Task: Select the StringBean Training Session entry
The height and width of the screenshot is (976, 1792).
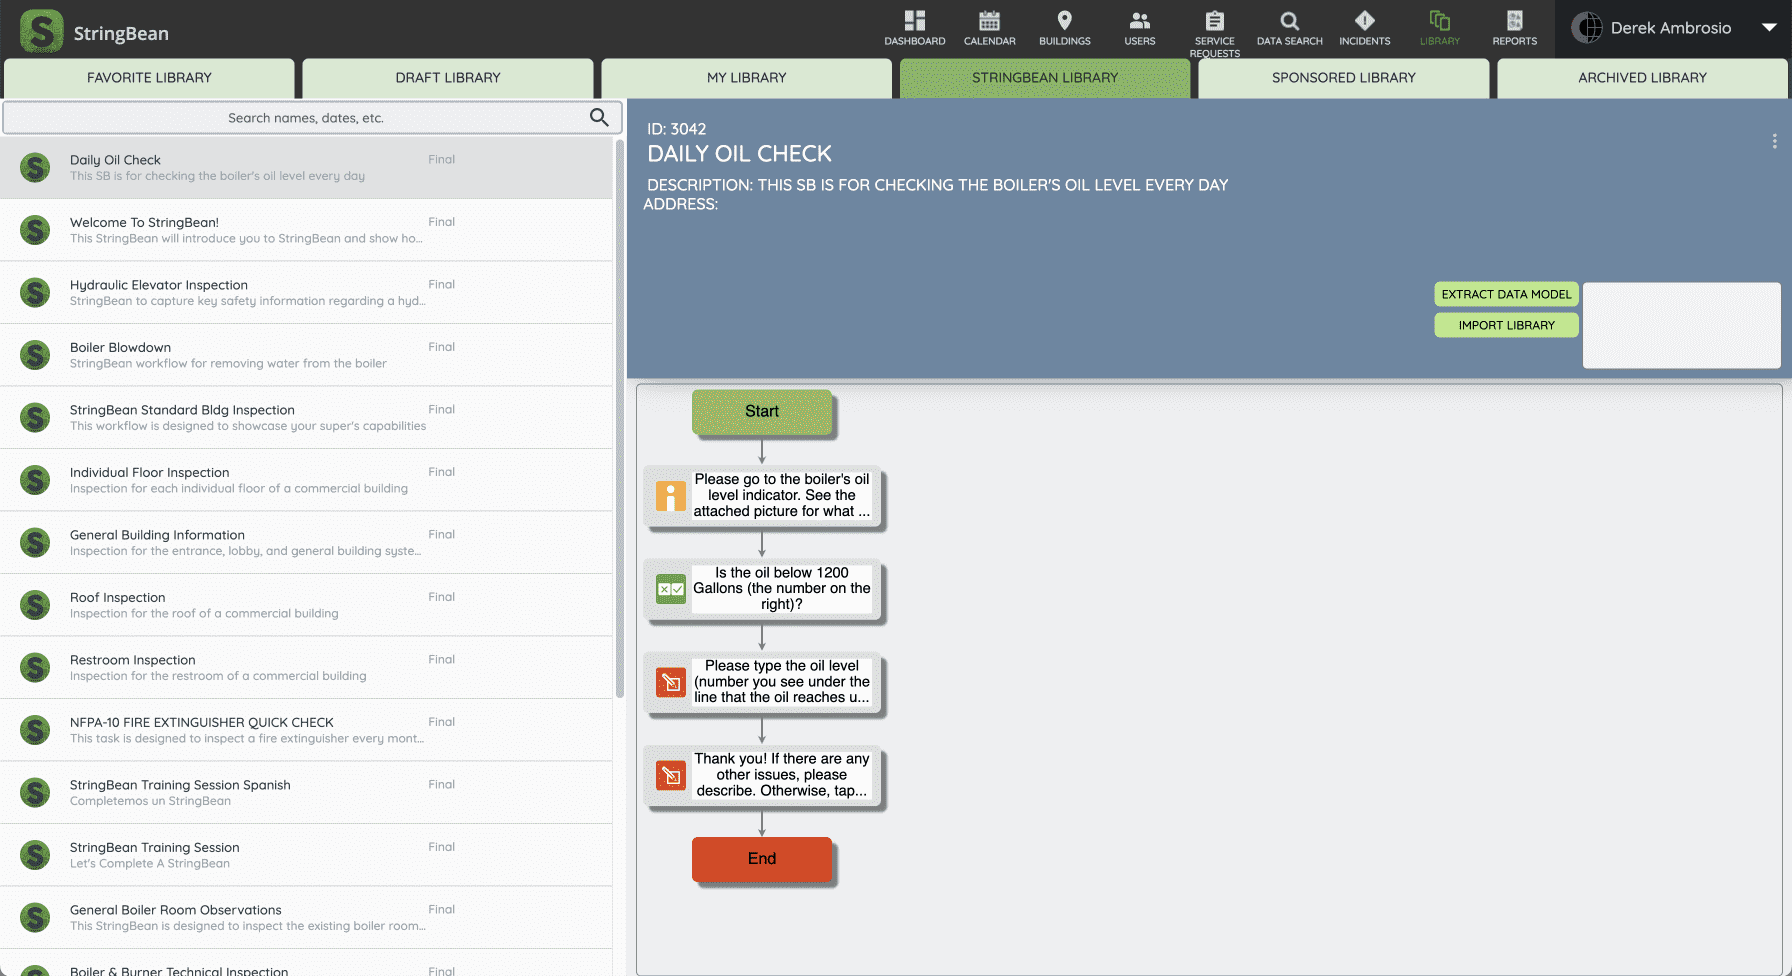Action: click(x=306, y=855)
